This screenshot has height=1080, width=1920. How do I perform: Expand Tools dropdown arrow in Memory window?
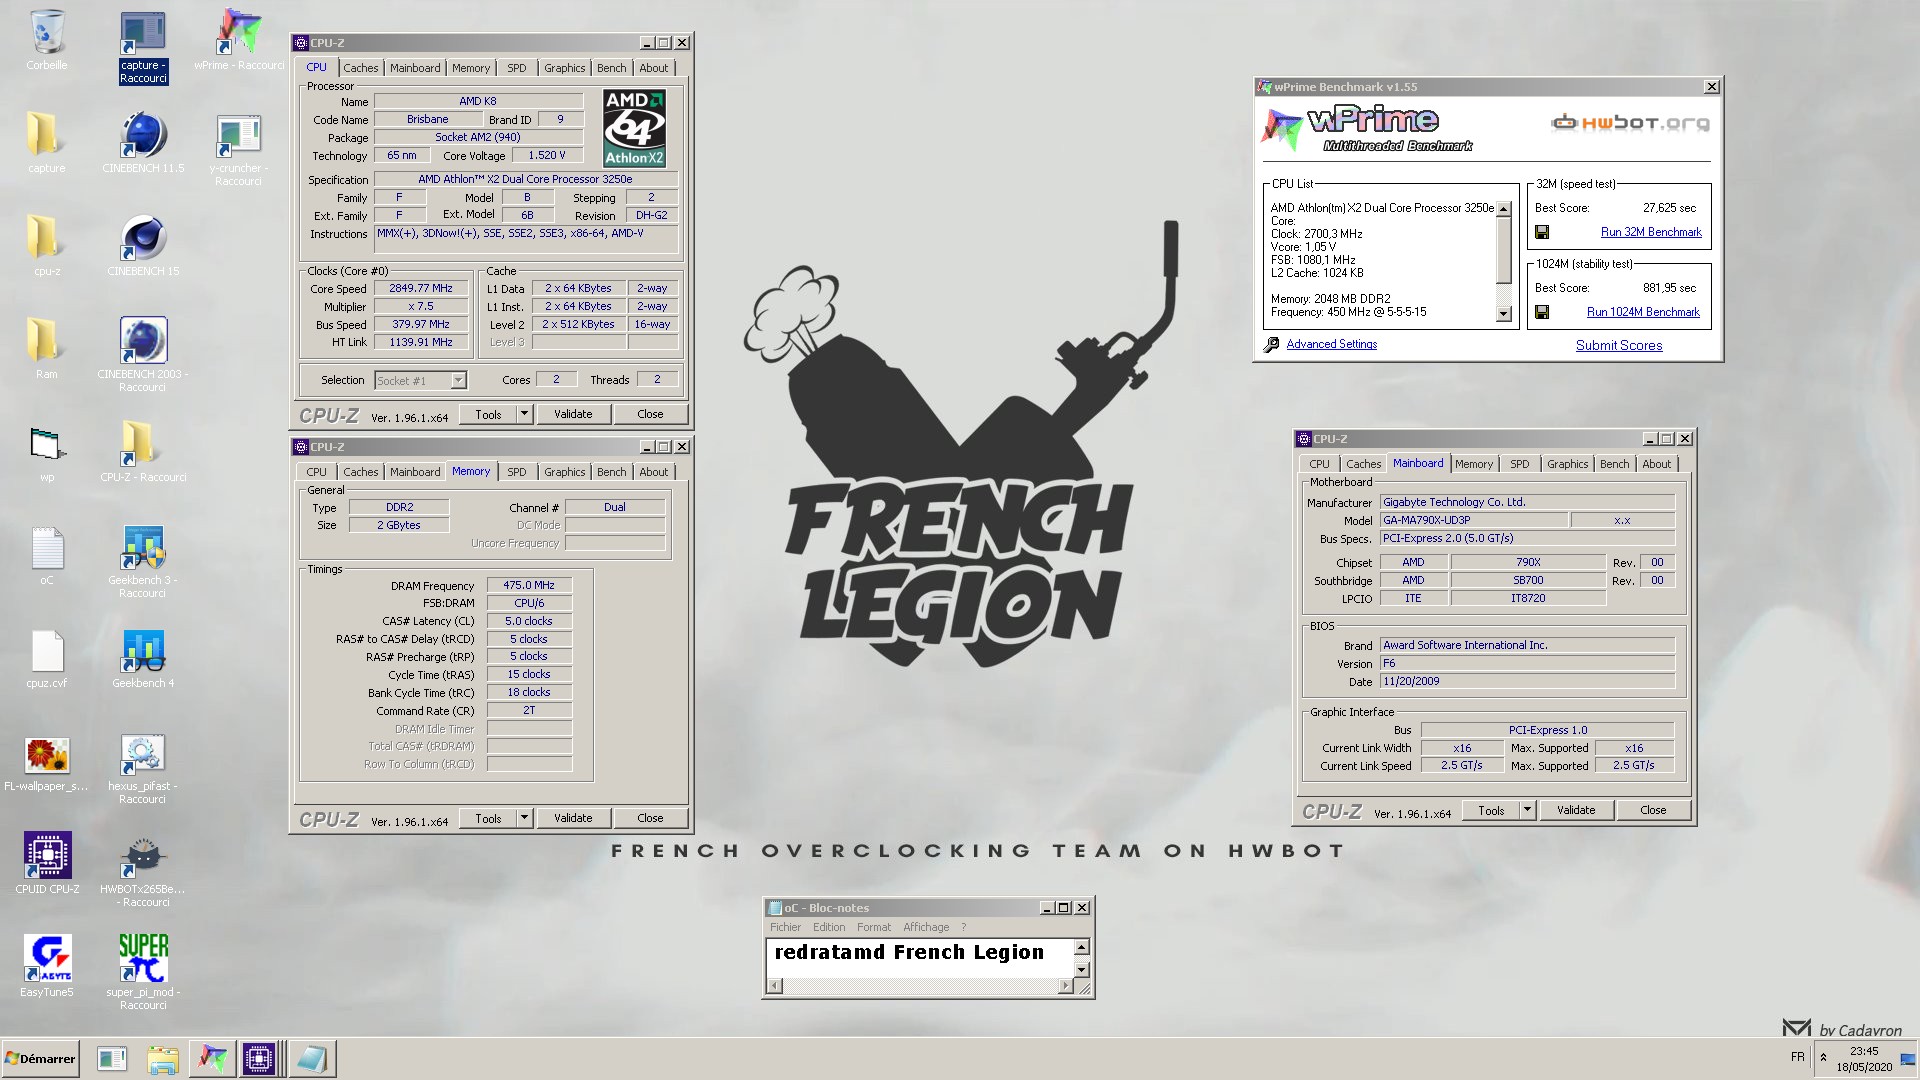524,818
